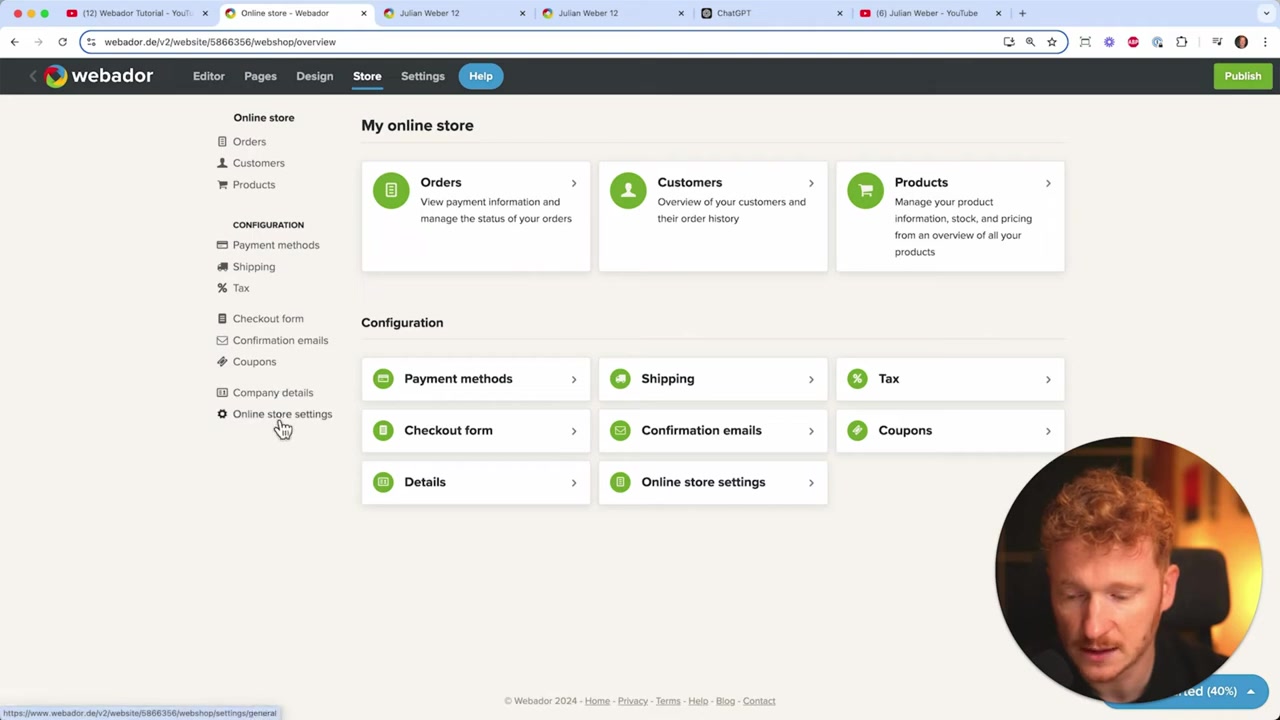Expand the getting started 40% progress panel
Viewport: 1280px width, 720px height.
coord(1250,691)
